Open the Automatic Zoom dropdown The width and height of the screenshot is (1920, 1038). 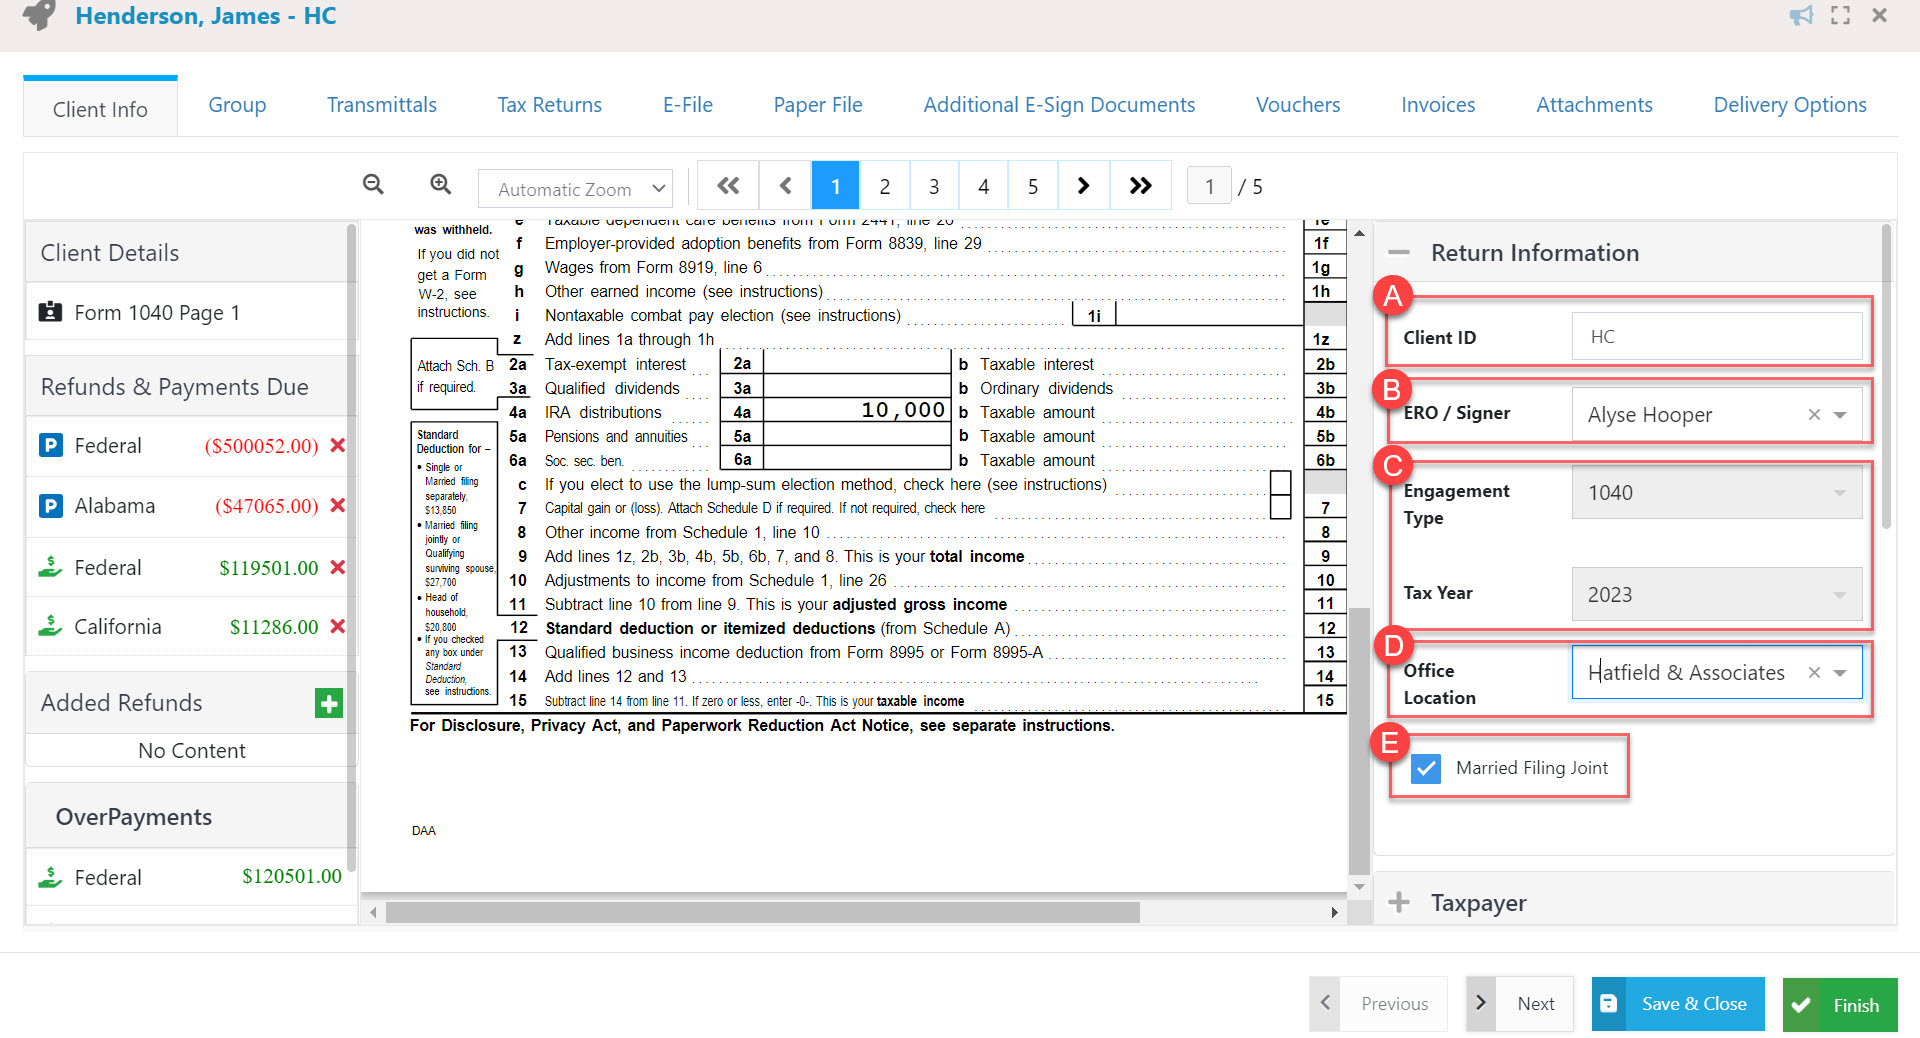point(575,188)
